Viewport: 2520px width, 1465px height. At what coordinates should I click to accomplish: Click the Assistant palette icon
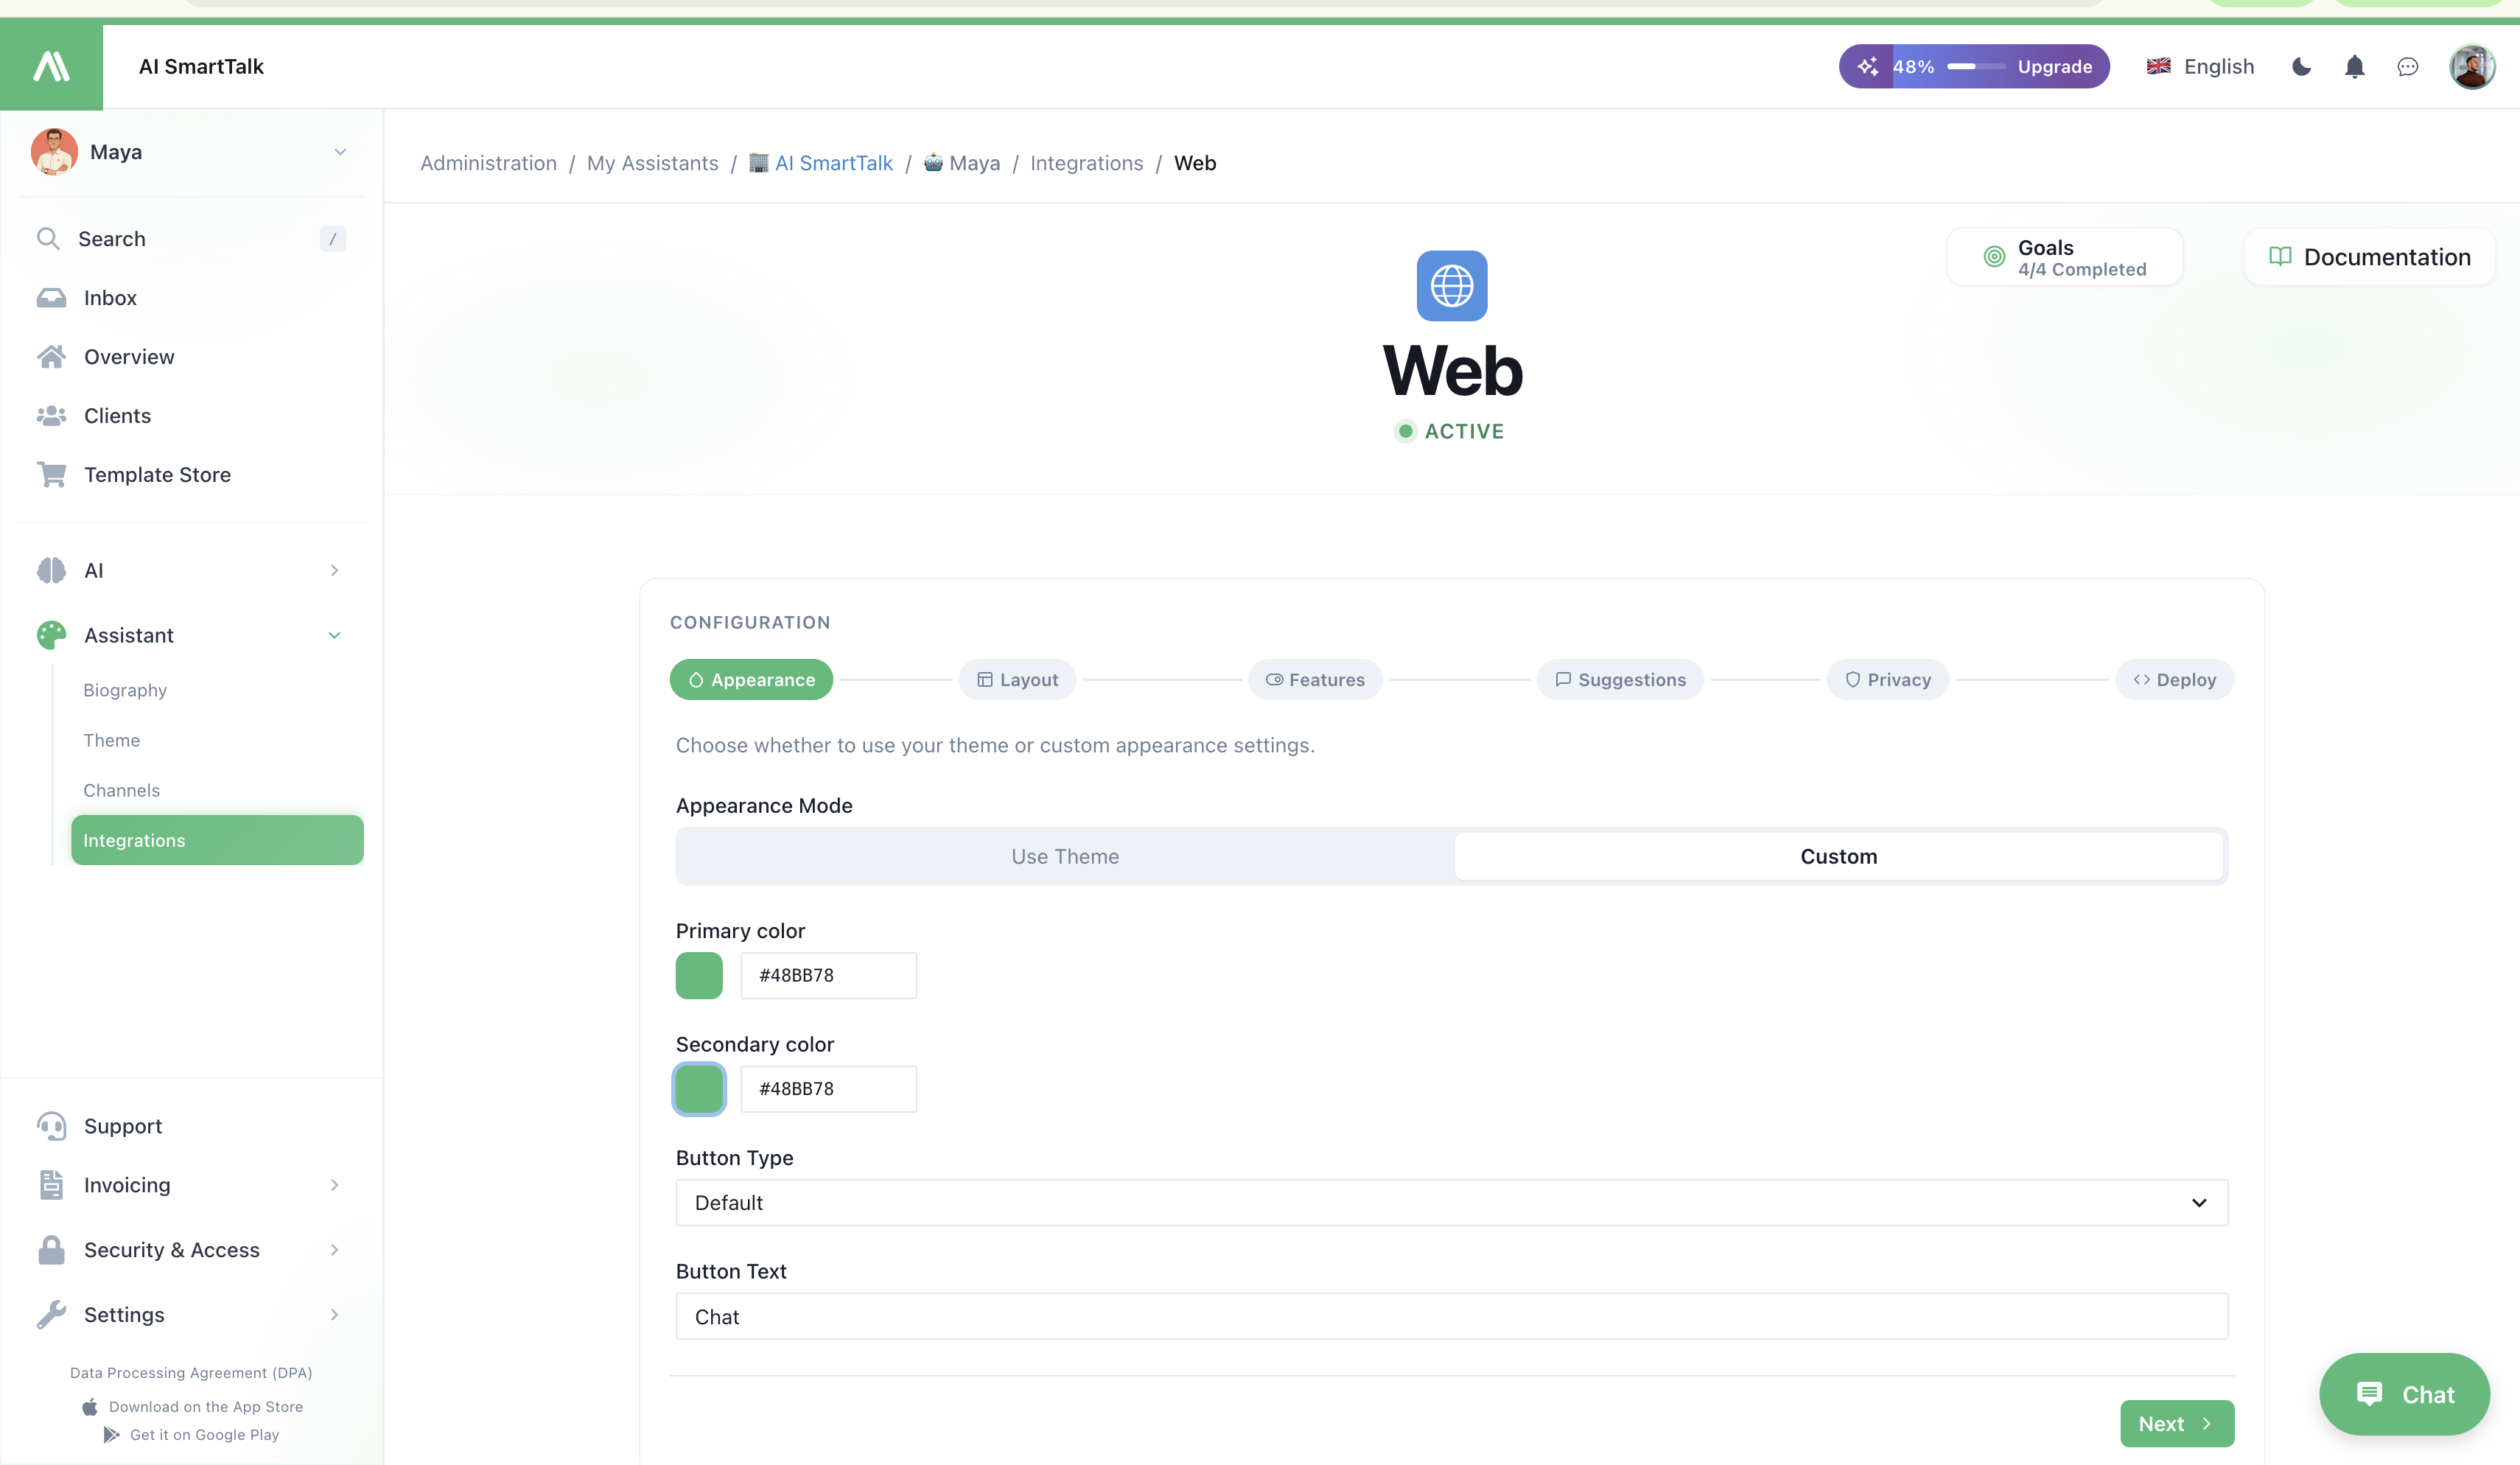[51, 635]
